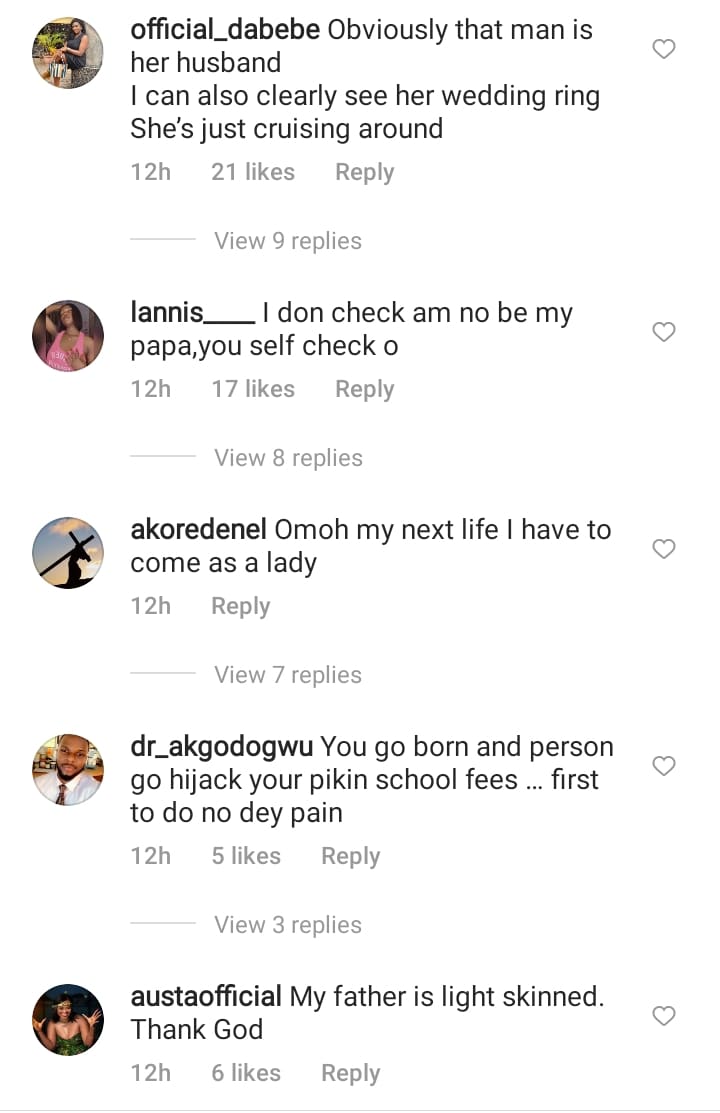Heart akoredenel's comment
This screenshot has height=1113, width=720.
(x=664, y=549)
